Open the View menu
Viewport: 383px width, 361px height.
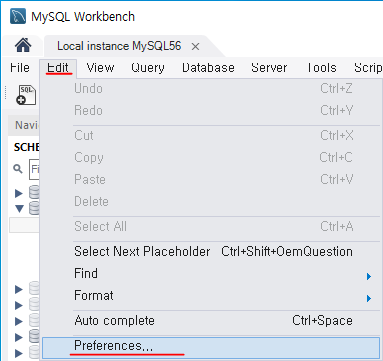coord(100,68)
